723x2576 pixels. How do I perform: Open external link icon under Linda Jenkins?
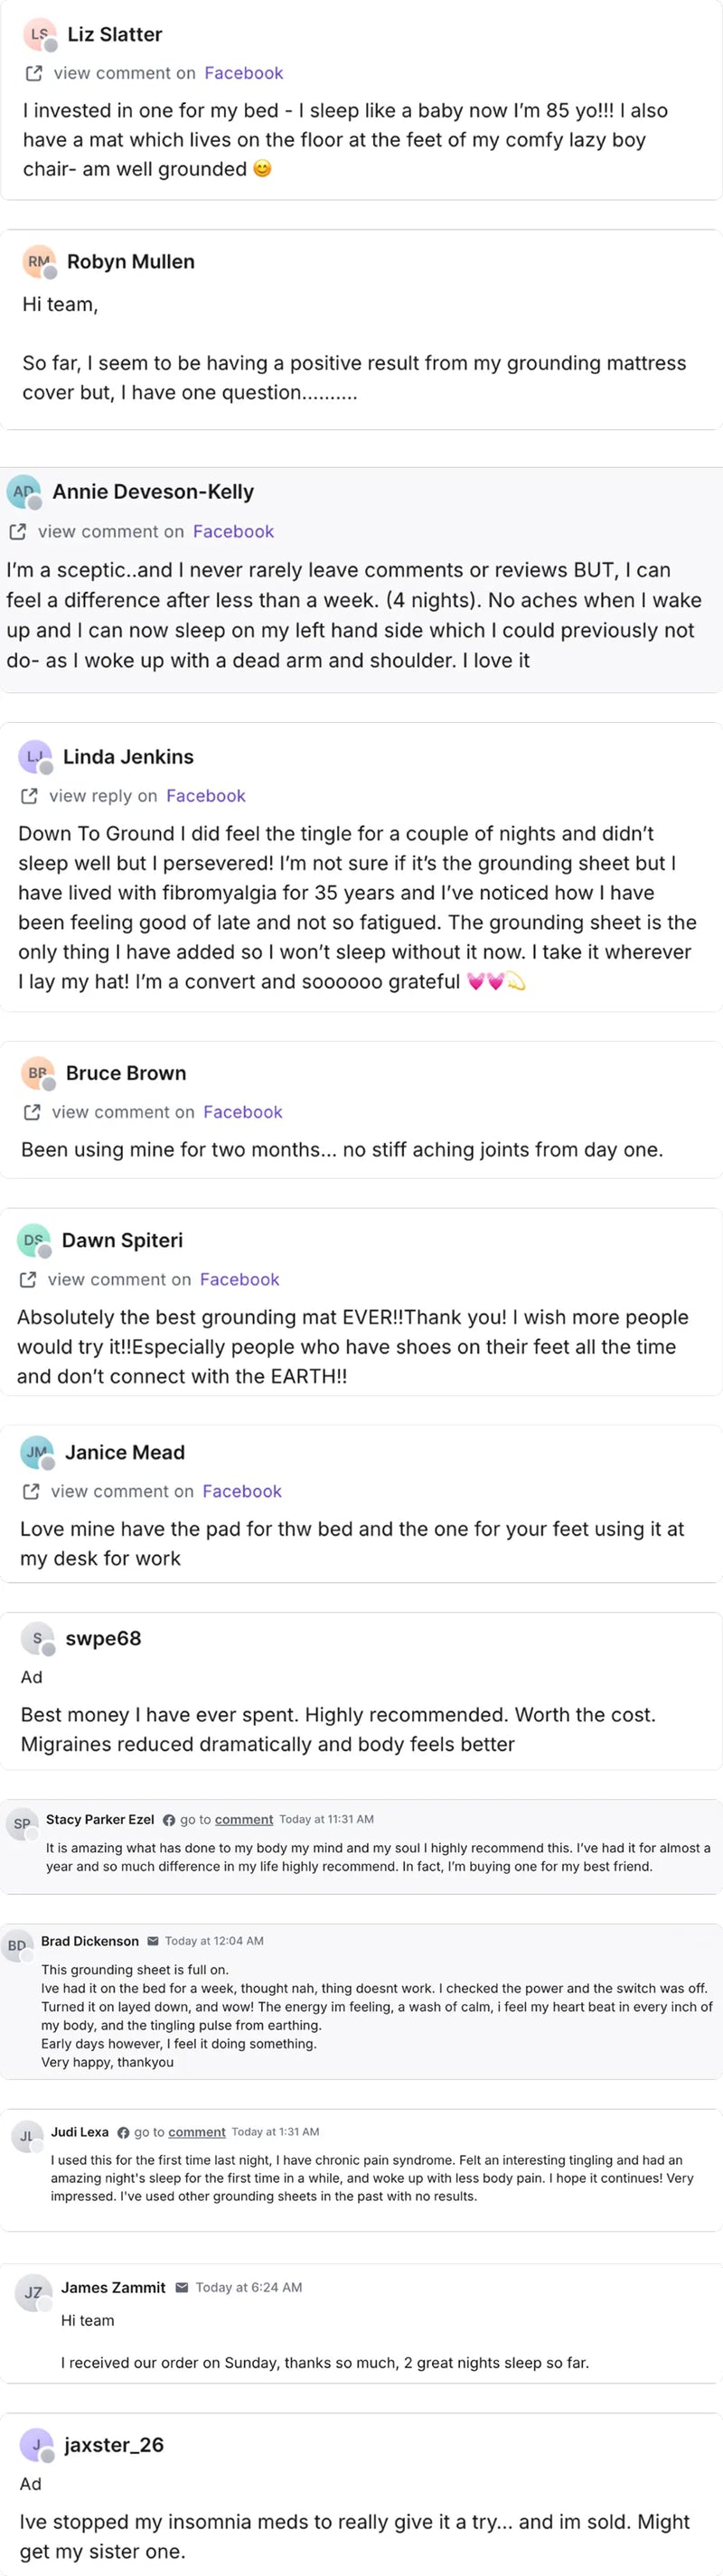[x=29, y=796]
